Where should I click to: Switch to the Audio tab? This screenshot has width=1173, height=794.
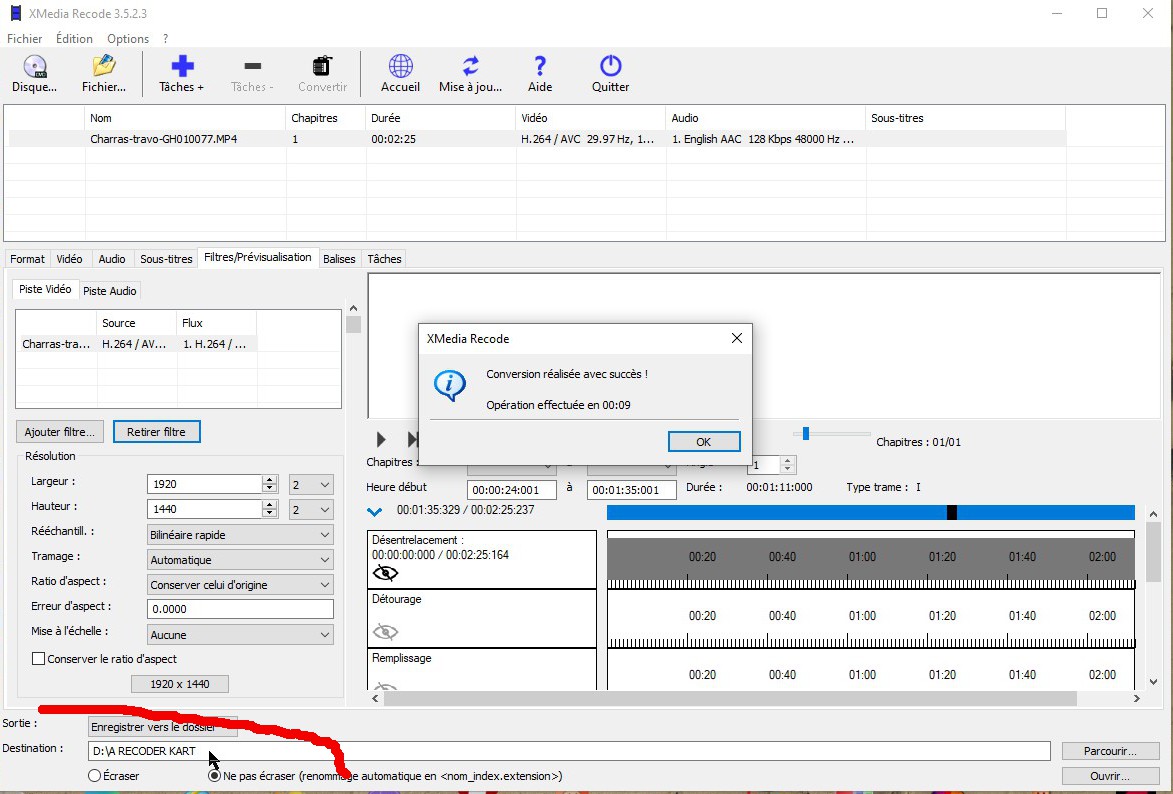pos(112,259)
